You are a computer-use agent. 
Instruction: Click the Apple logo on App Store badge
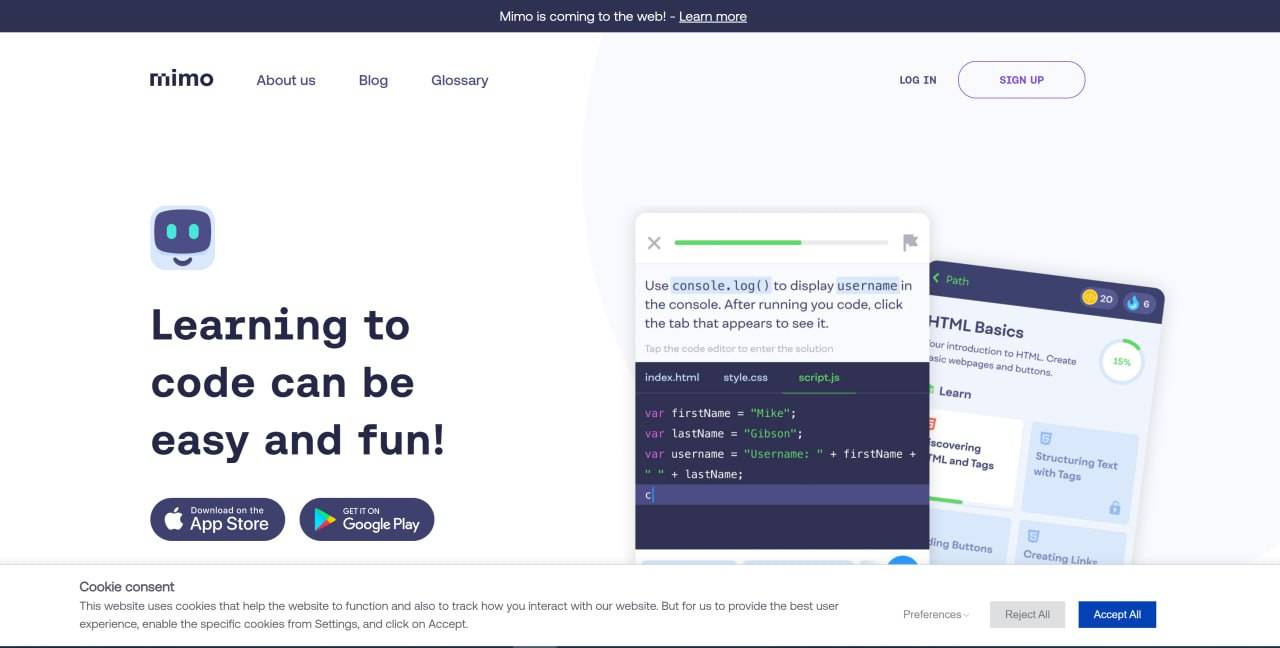[x=174, y=519]
